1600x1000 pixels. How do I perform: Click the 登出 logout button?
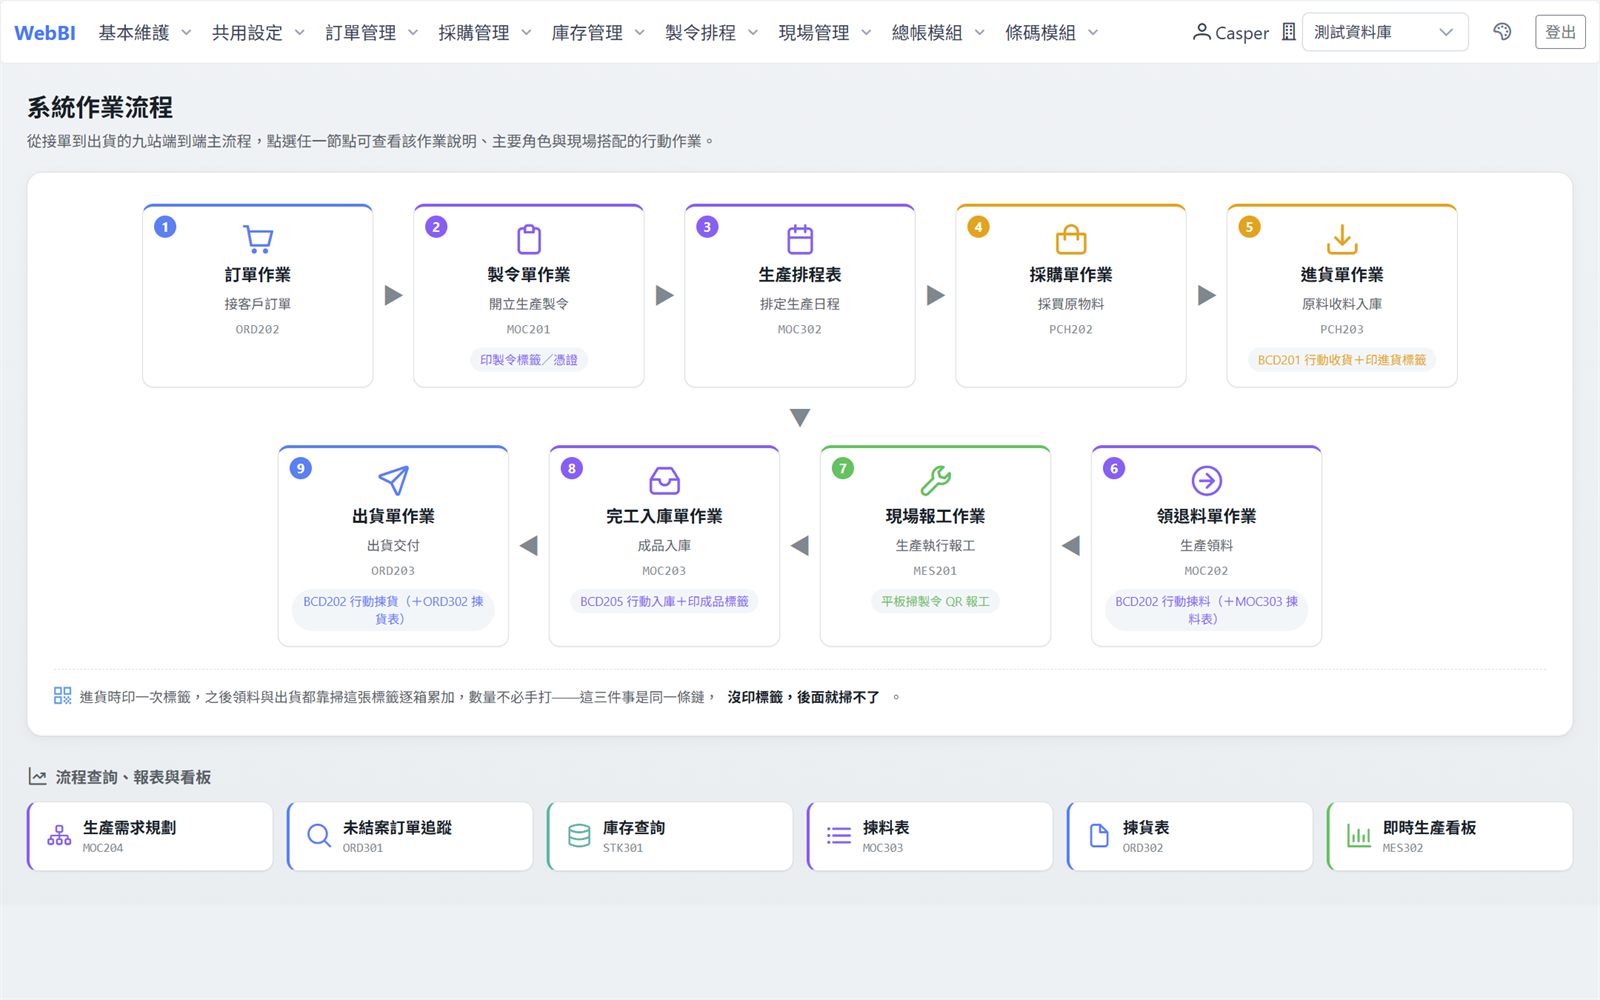click(1560, 32)
